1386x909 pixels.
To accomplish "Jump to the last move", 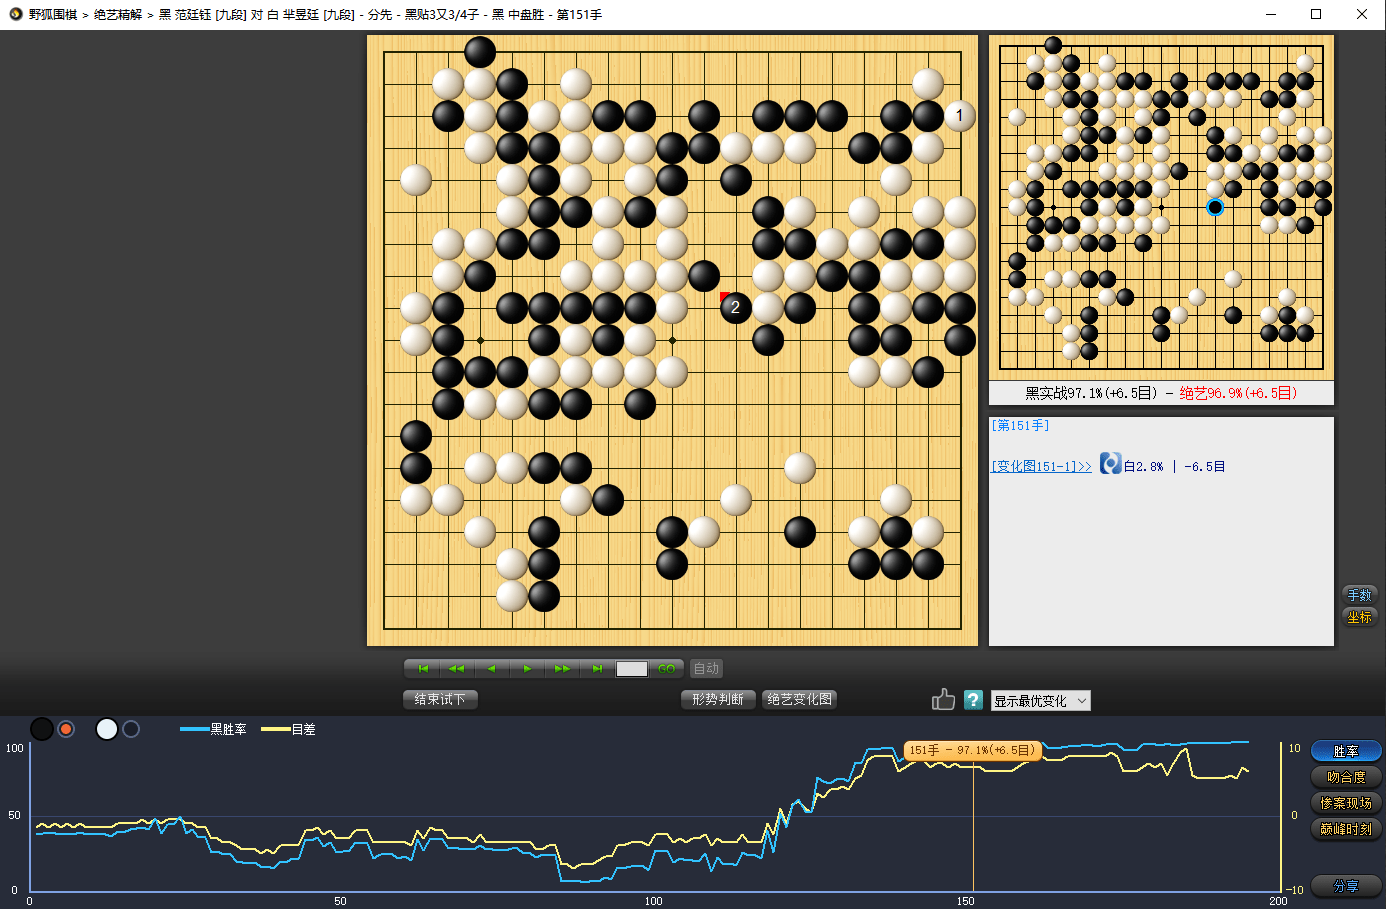I will coord(597,669).
